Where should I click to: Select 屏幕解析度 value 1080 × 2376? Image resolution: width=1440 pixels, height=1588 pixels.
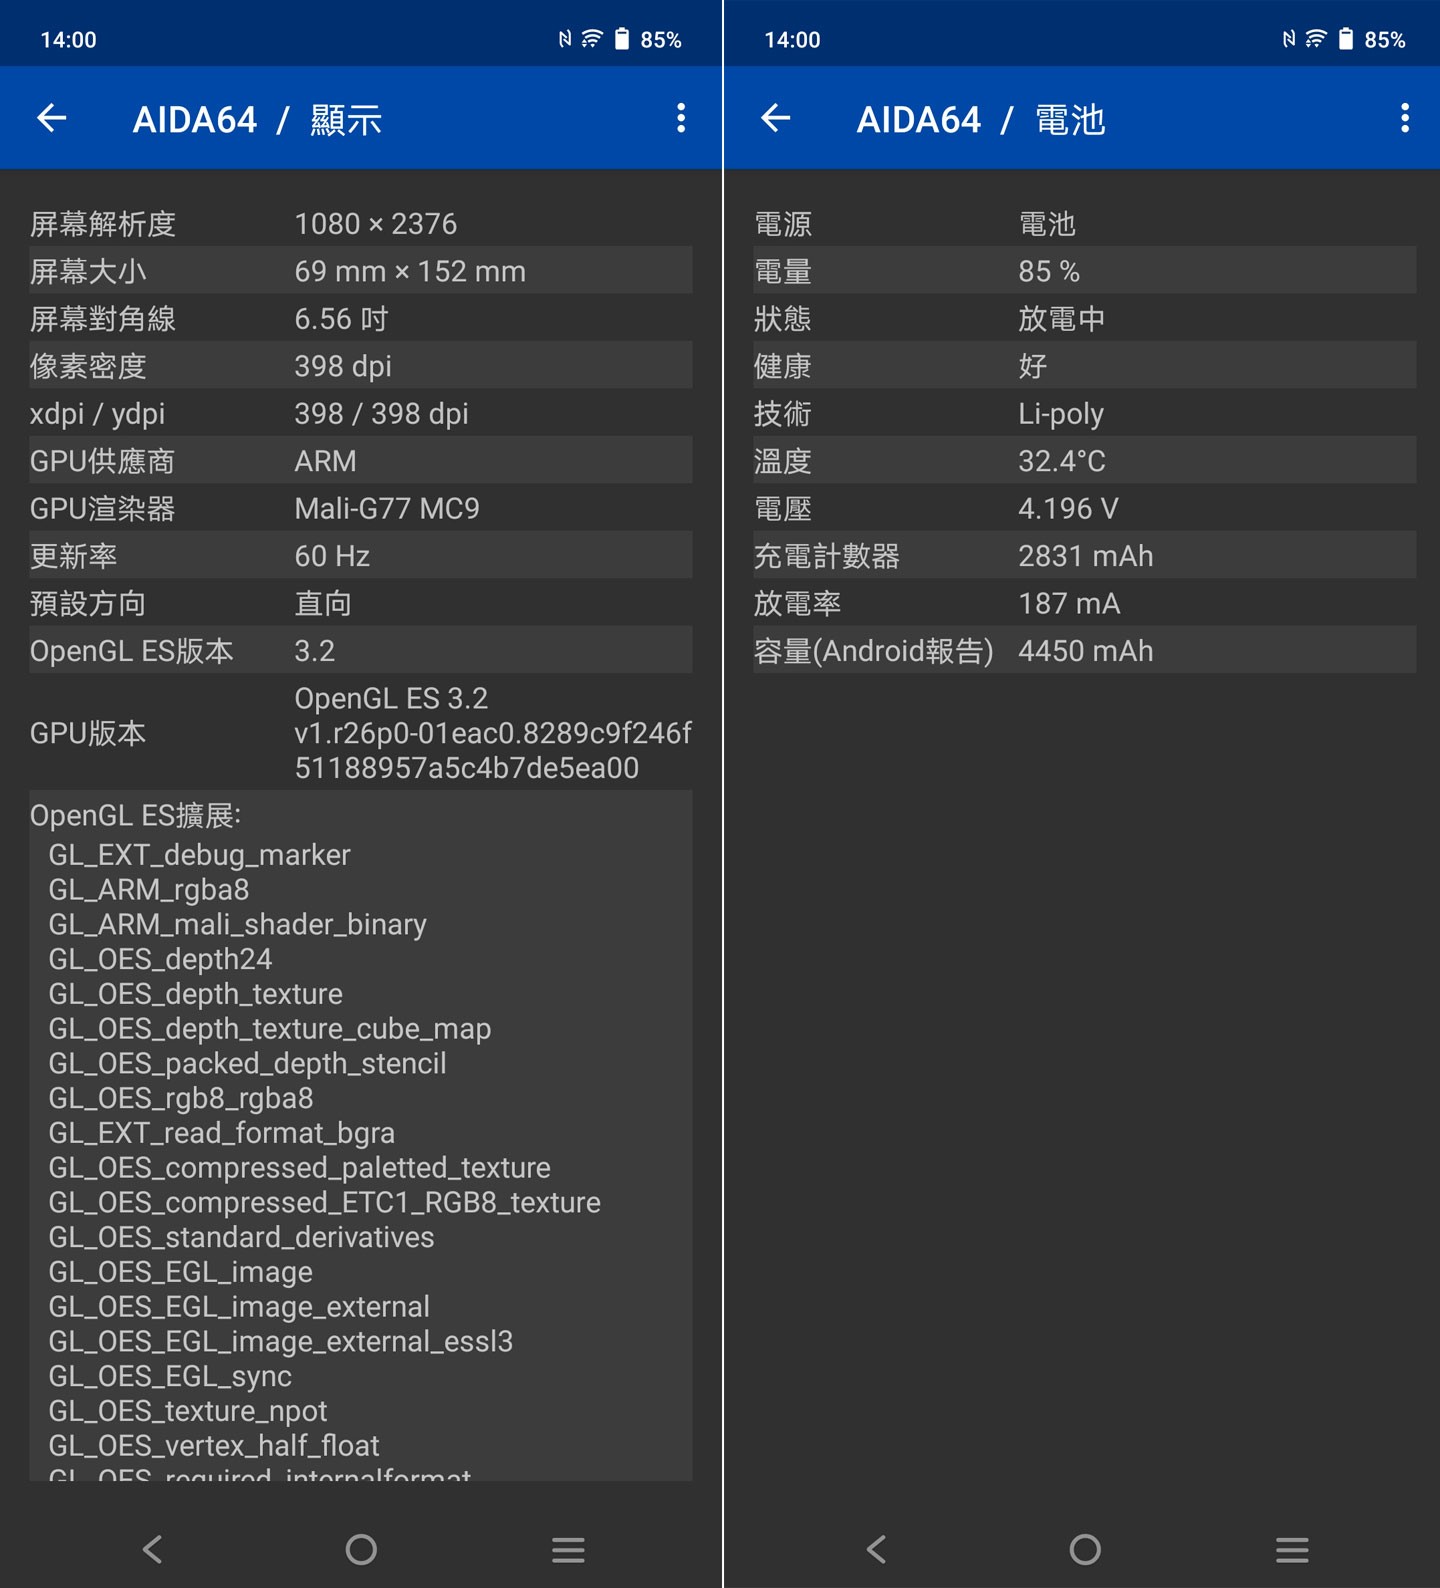376,223
